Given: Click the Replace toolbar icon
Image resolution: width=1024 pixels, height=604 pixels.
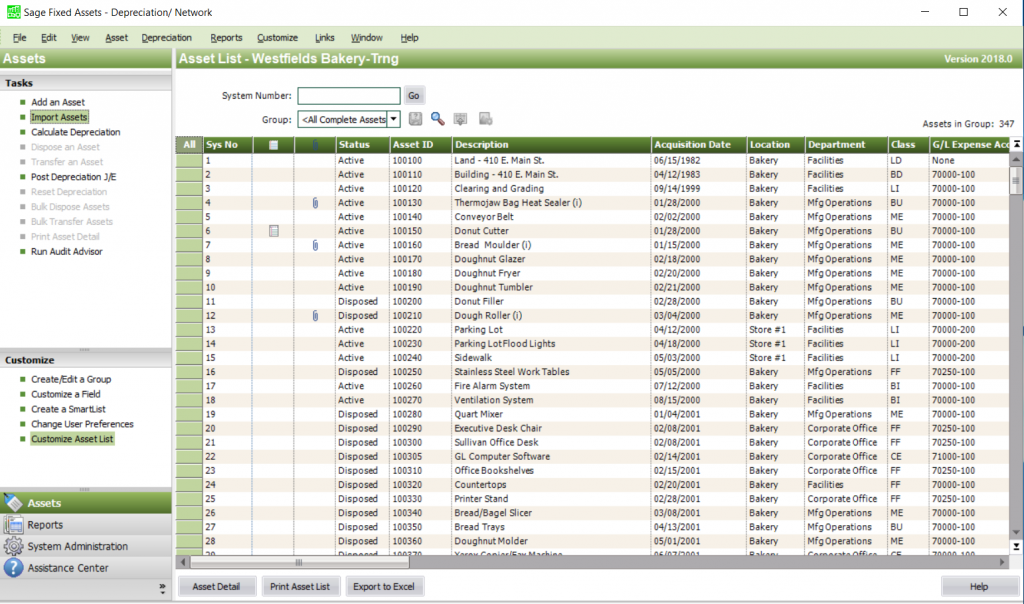Looking at the screenshot, I should click(x=460, y=120).
